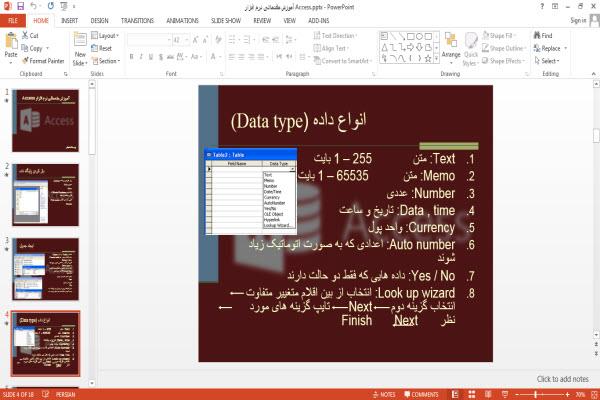600x400 pixels.
Task: Click the Sign in link
Action: [x=578, y=21]
